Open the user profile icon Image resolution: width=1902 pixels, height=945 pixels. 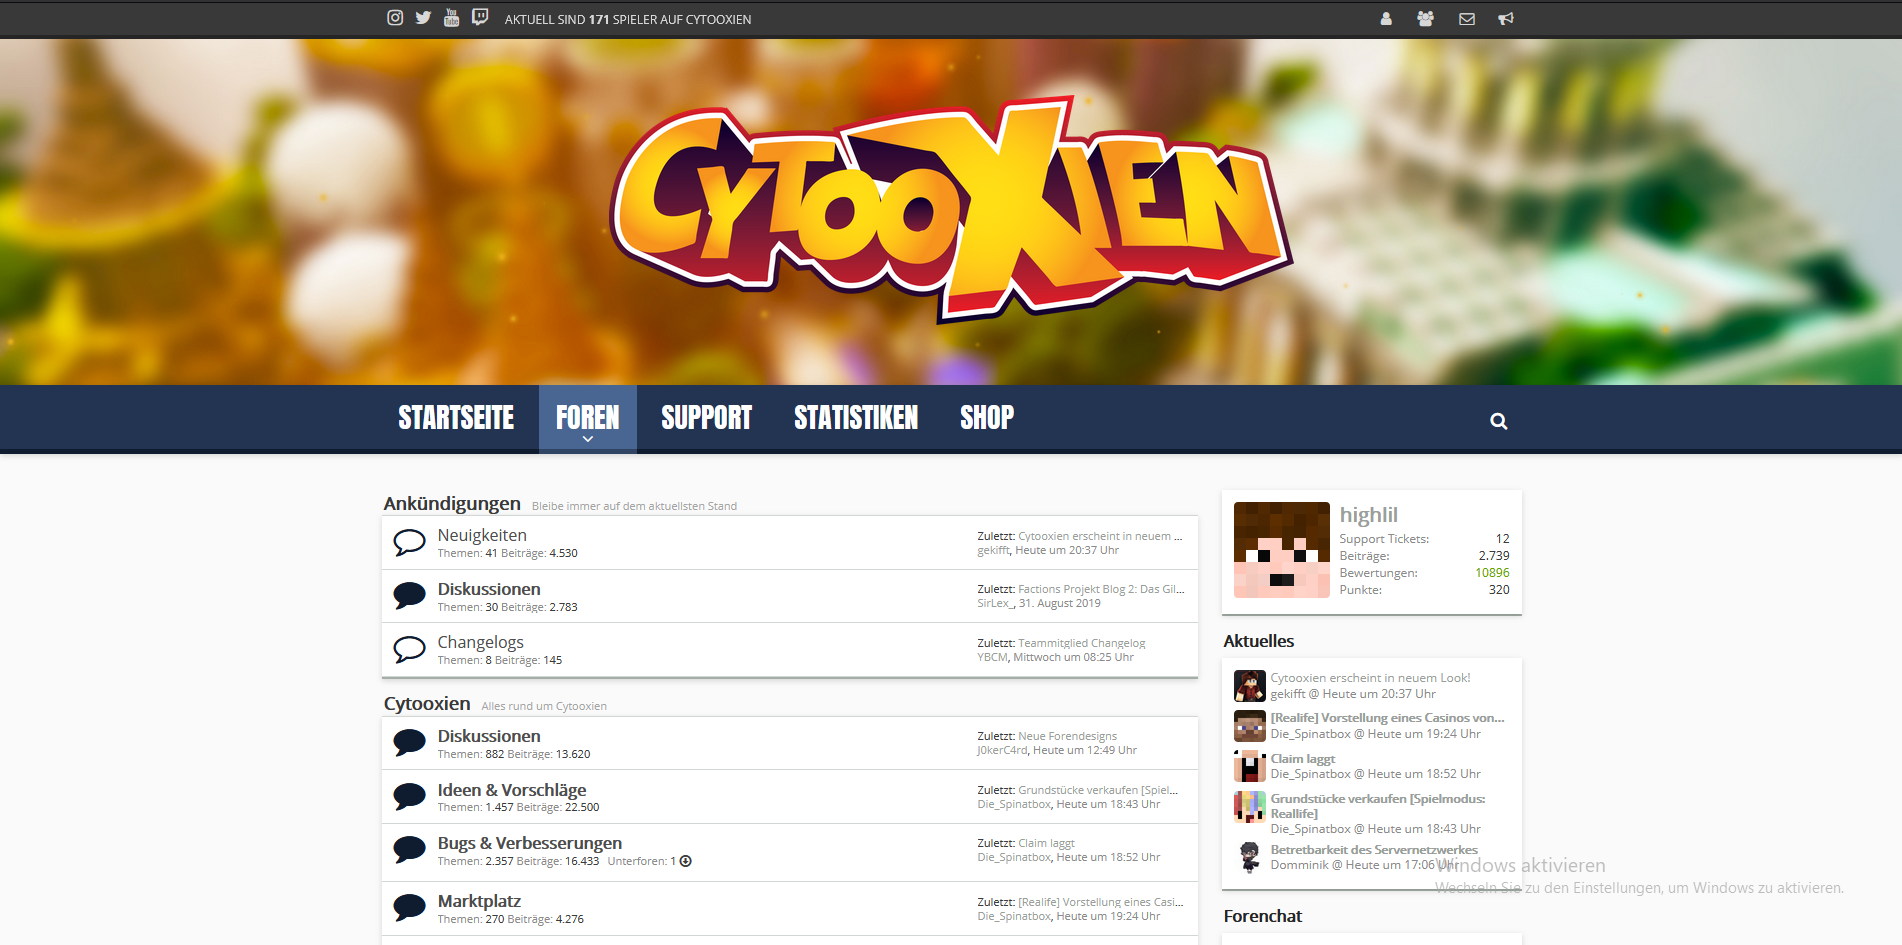[1386, 18]
